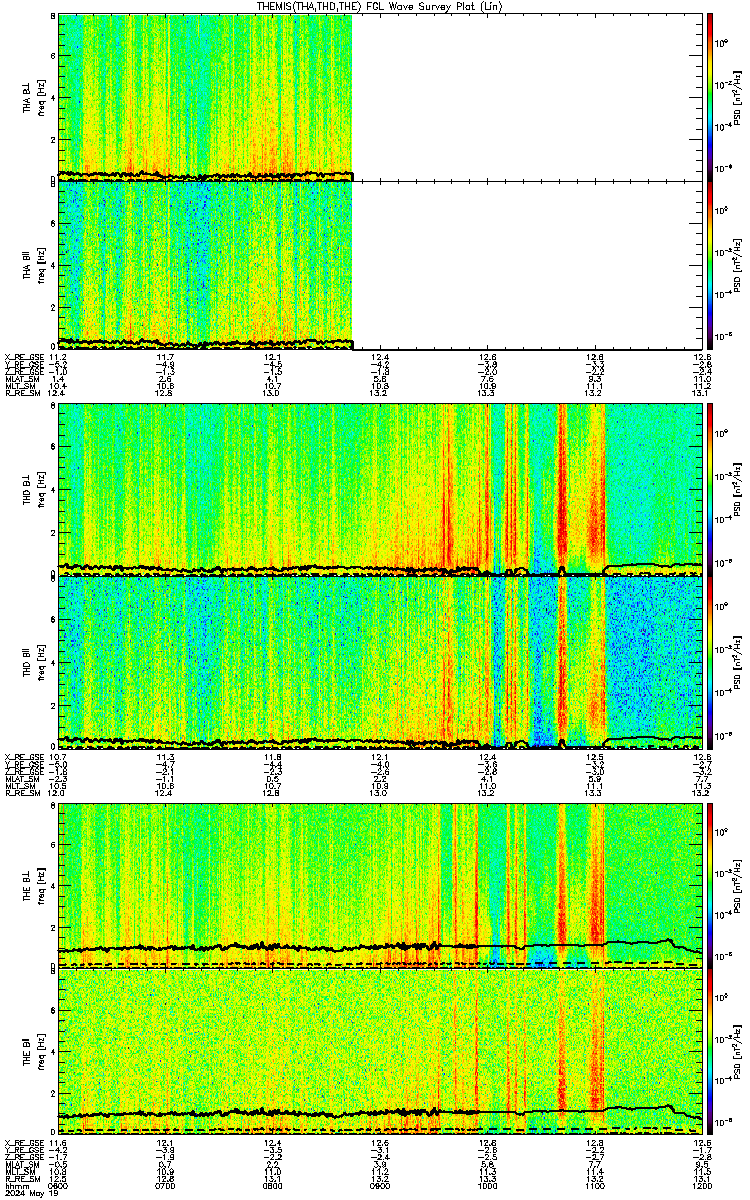750x1200 pixels.
Task: Click the THA B-parallel spectrogram panel
Action: (x=381, y=264)
